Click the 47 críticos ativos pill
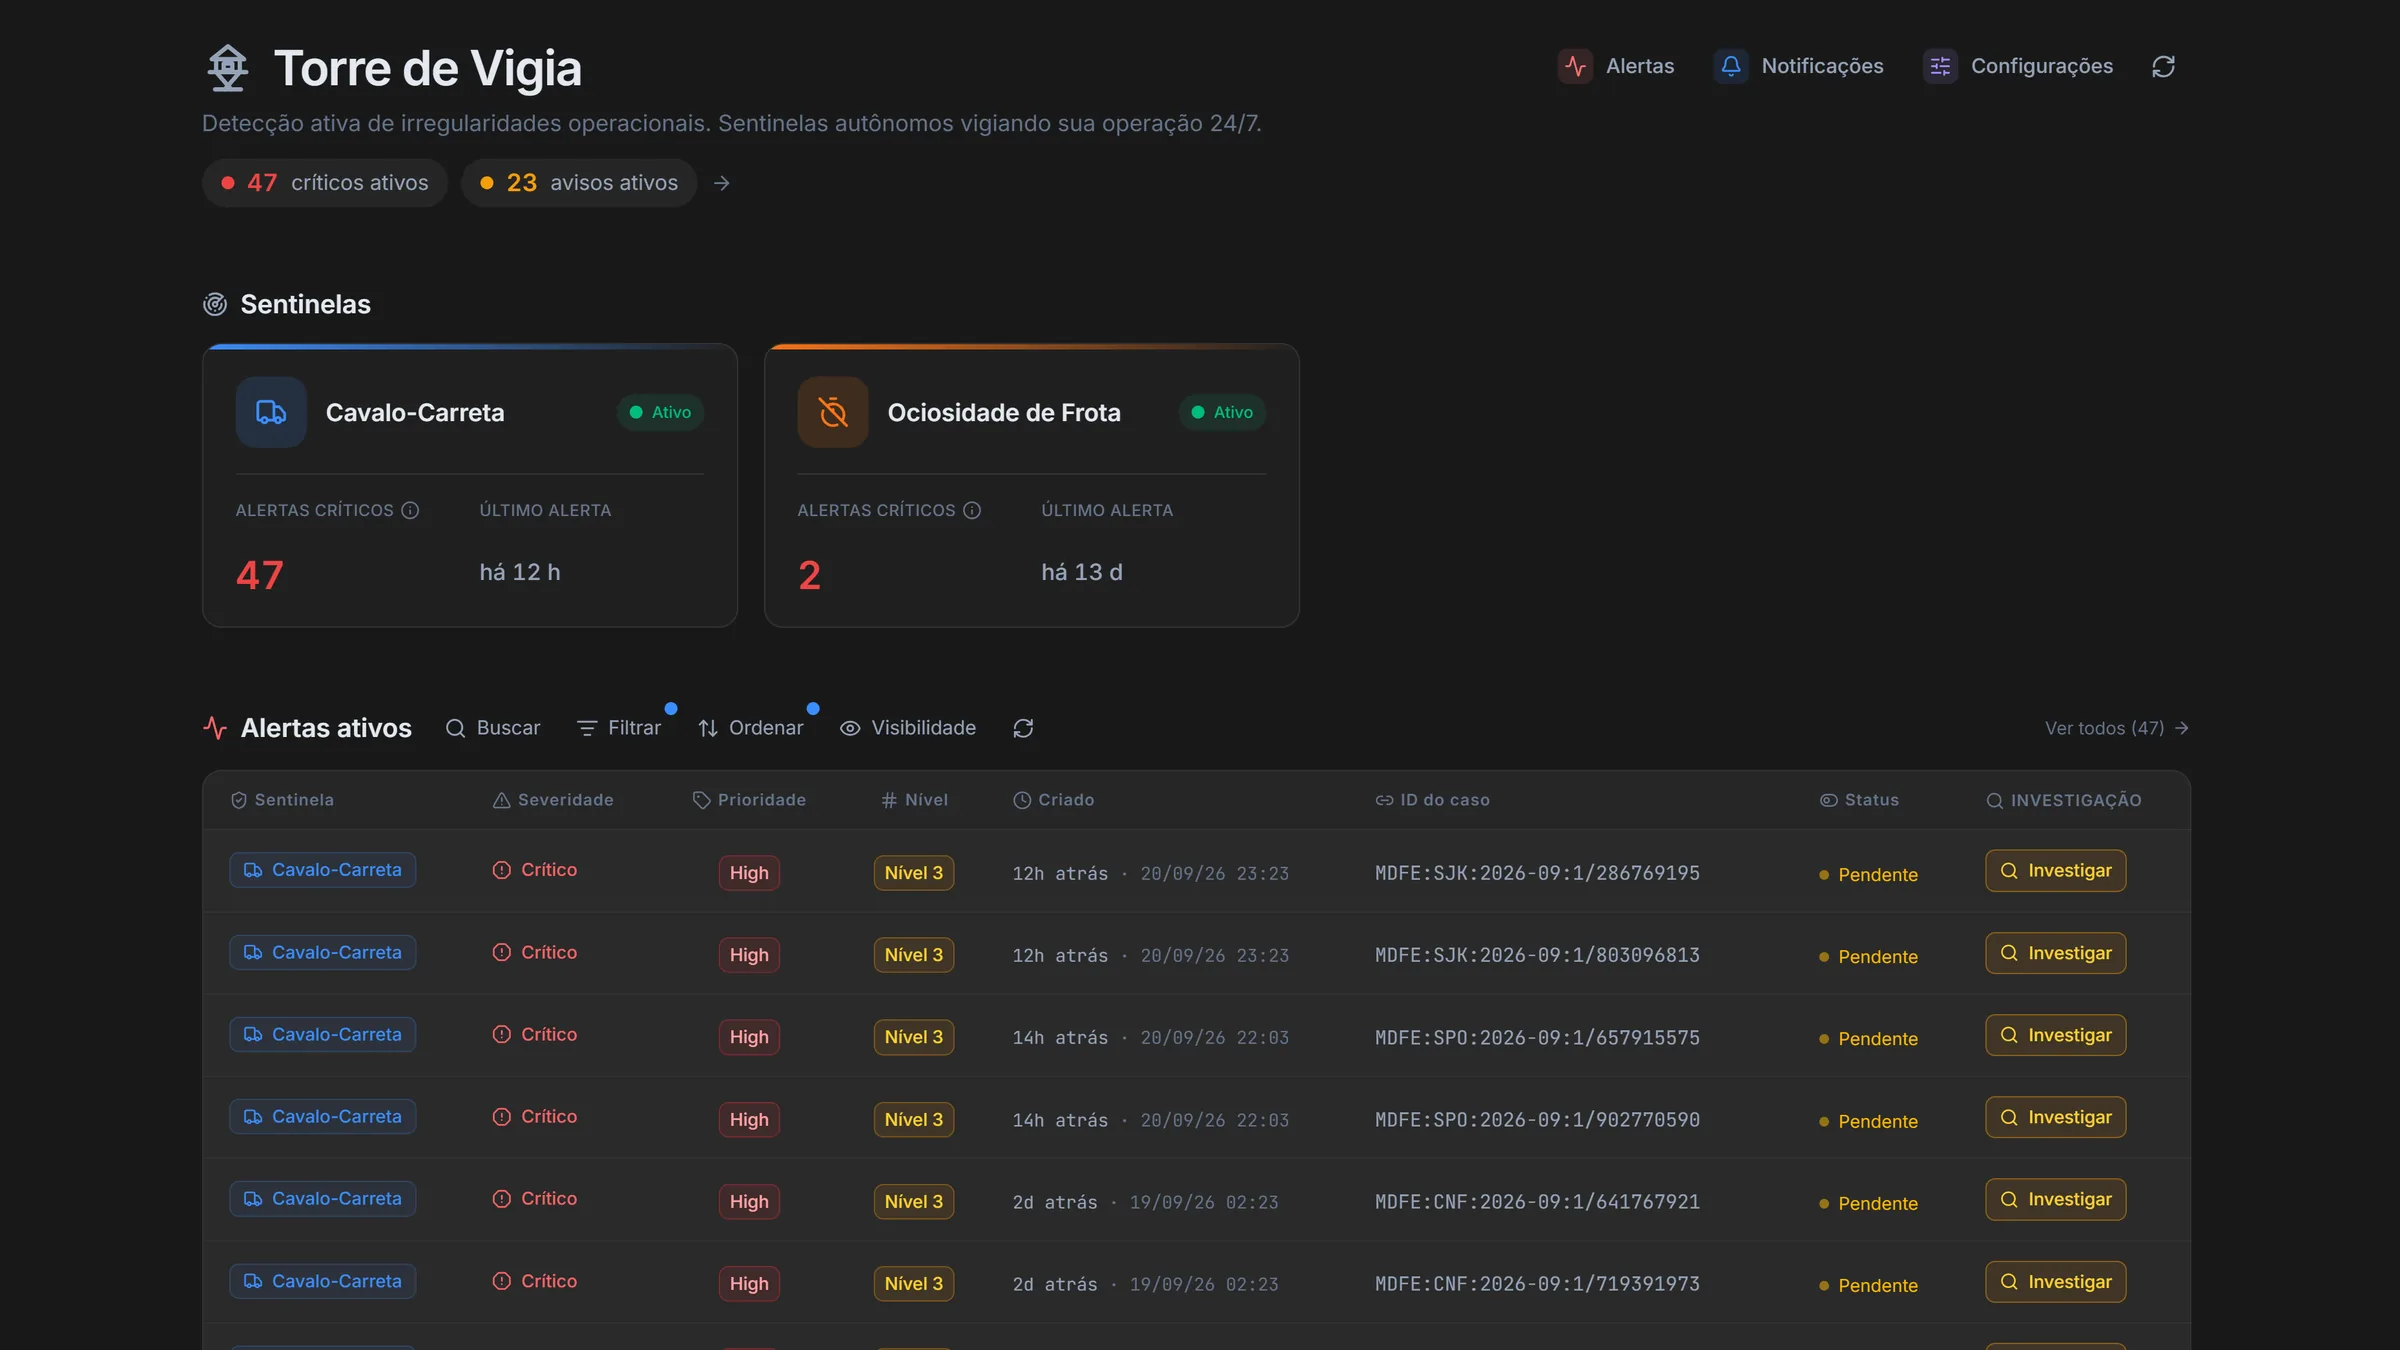Image resolution: width=2400 pixels, height=1350 pixels. tap(325, 183)
